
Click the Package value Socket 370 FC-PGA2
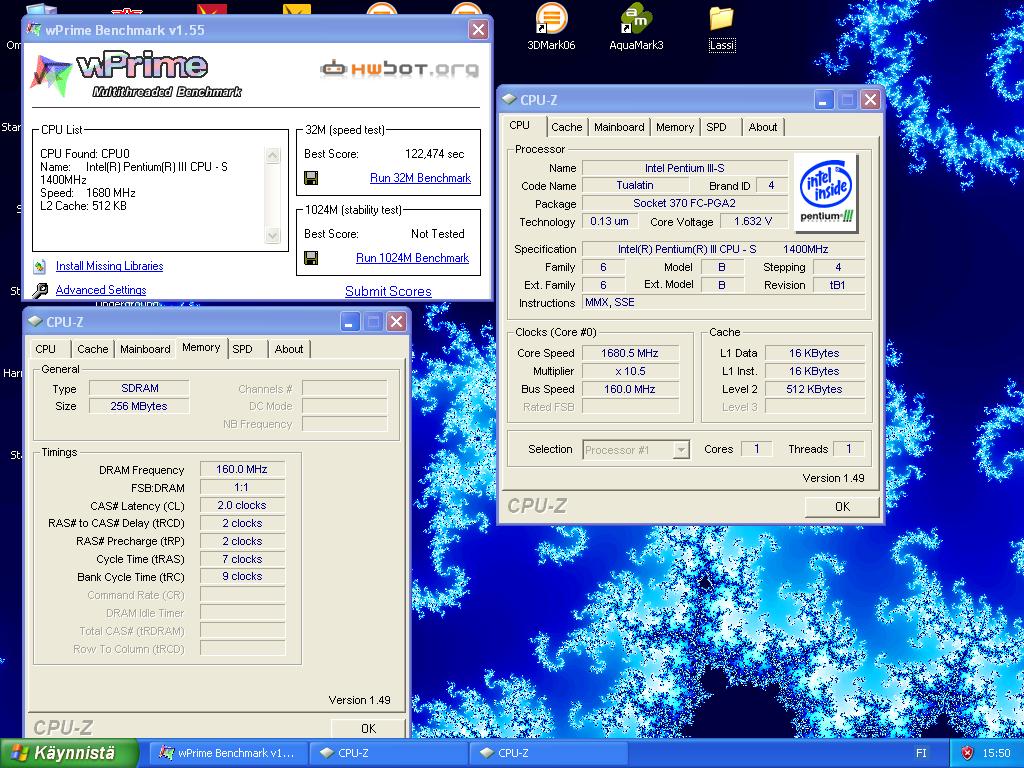(684, 203)
